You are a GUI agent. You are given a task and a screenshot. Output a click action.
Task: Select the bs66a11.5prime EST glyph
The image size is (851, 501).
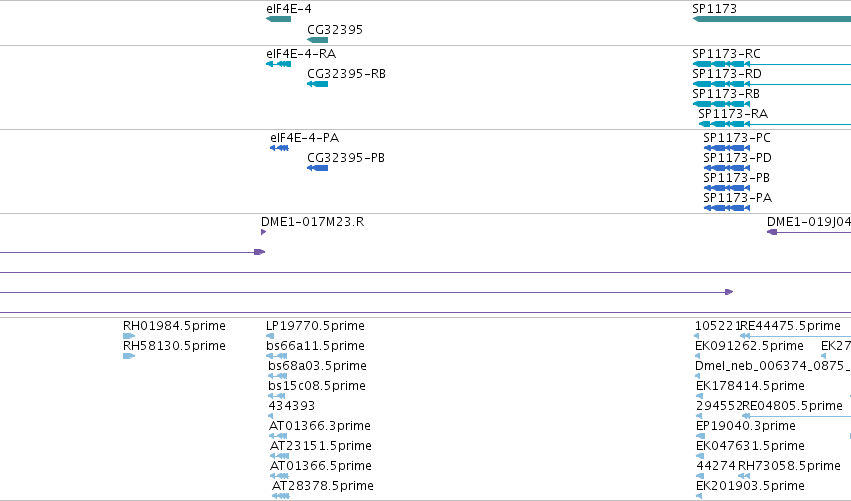(277, 356)
